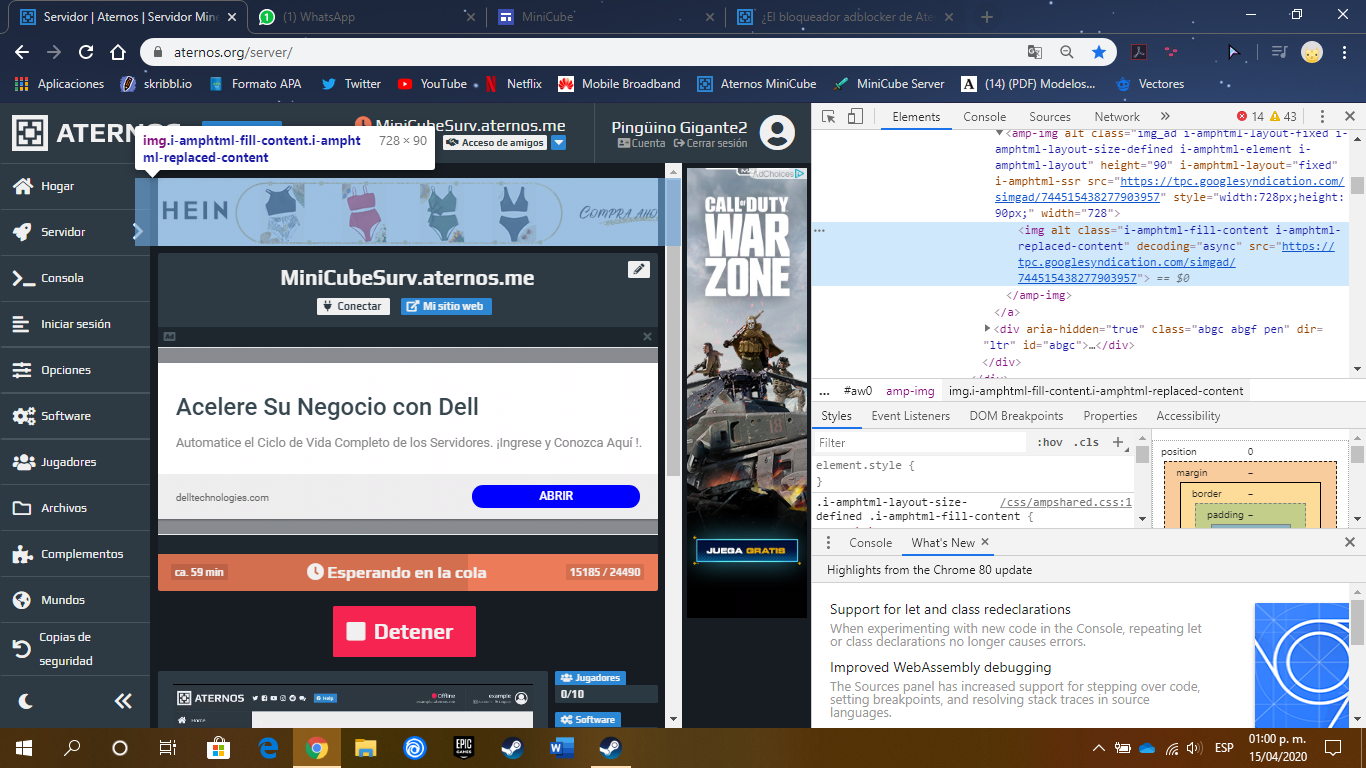Click the pencil edit icon beside the server address
Image resolution: width=1366 pixels, height=768 pixels.
tap(638, 269)
